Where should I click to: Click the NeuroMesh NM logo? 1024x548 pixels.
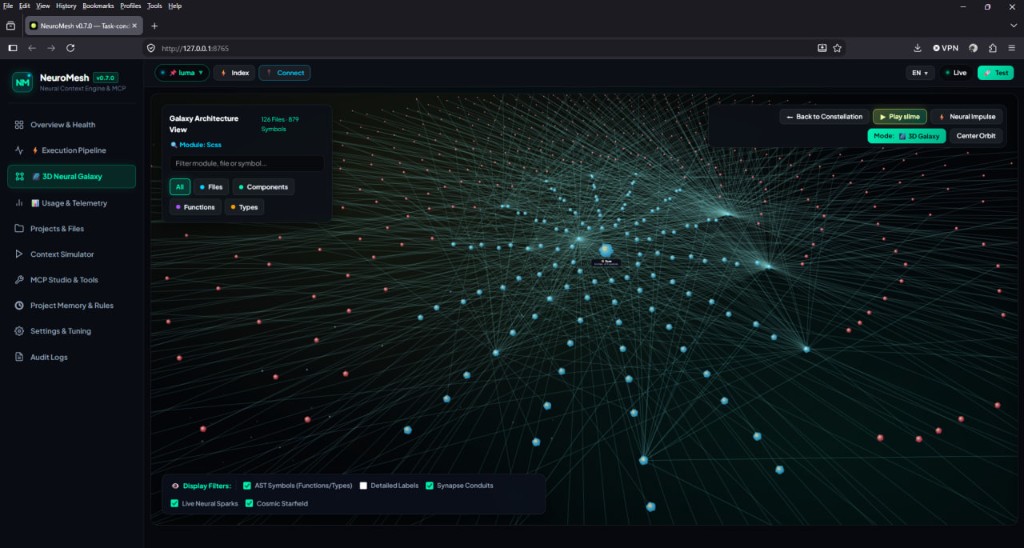click(22, 82)
